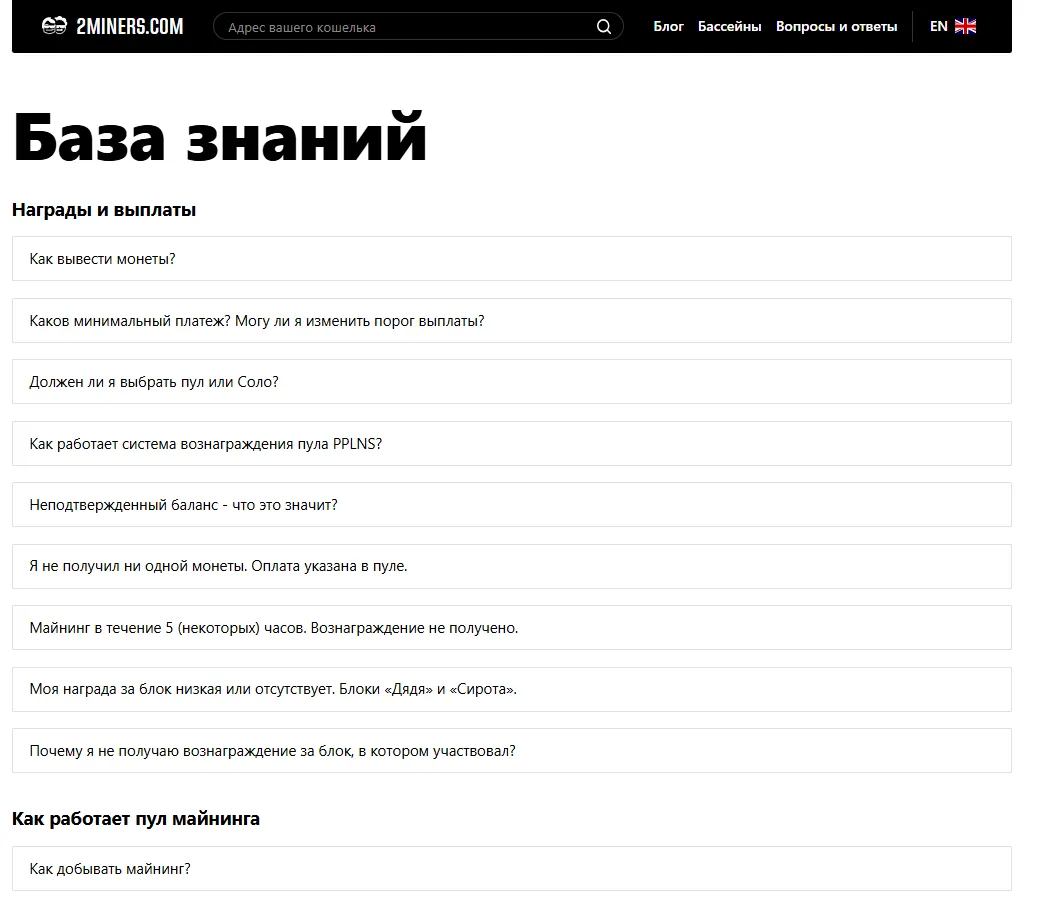Expand 'Как добывать майнинг?' question
This screenshot has width=1043, height=898.
[512, 869]
